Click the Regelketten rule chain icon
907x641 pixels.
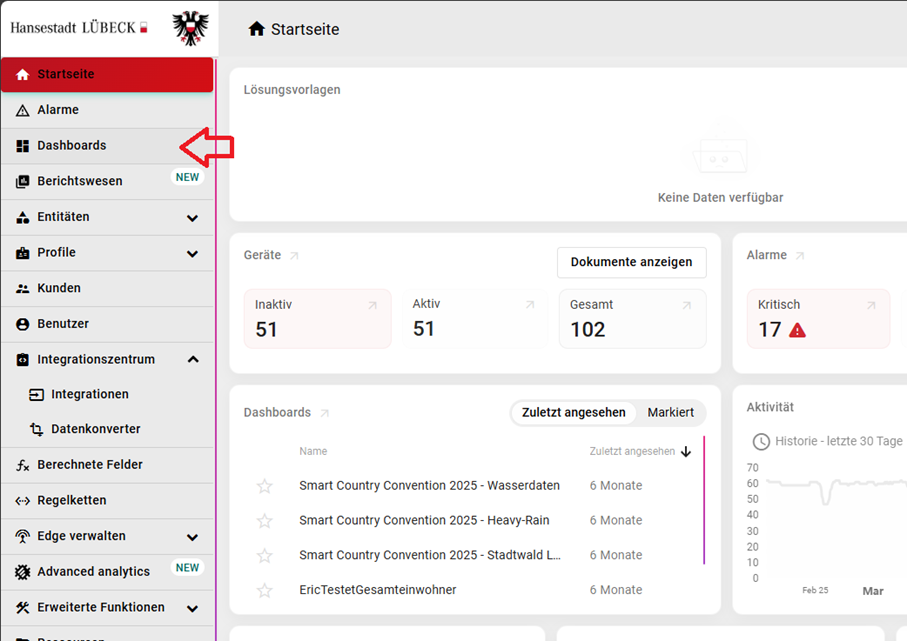point(22,501)
